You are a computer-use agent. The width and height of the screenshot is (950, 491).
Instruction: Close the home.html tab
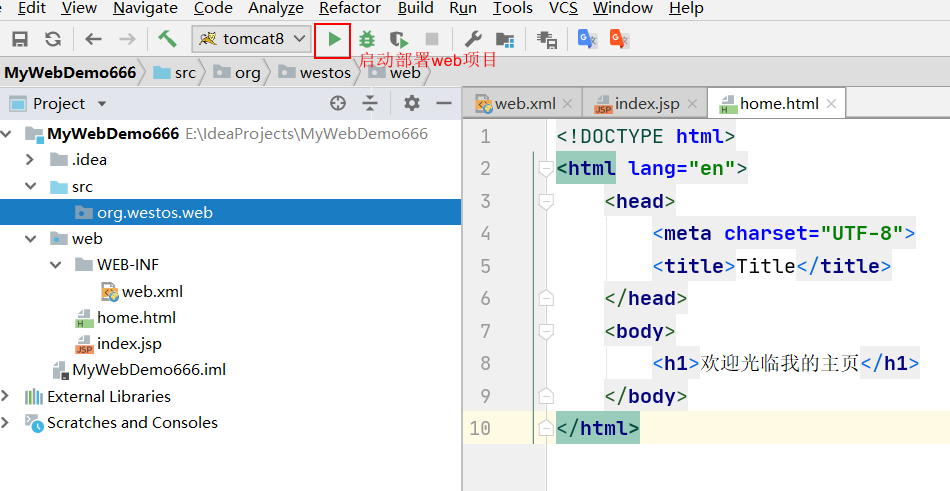pyautogui.click(x=831, y=104)
